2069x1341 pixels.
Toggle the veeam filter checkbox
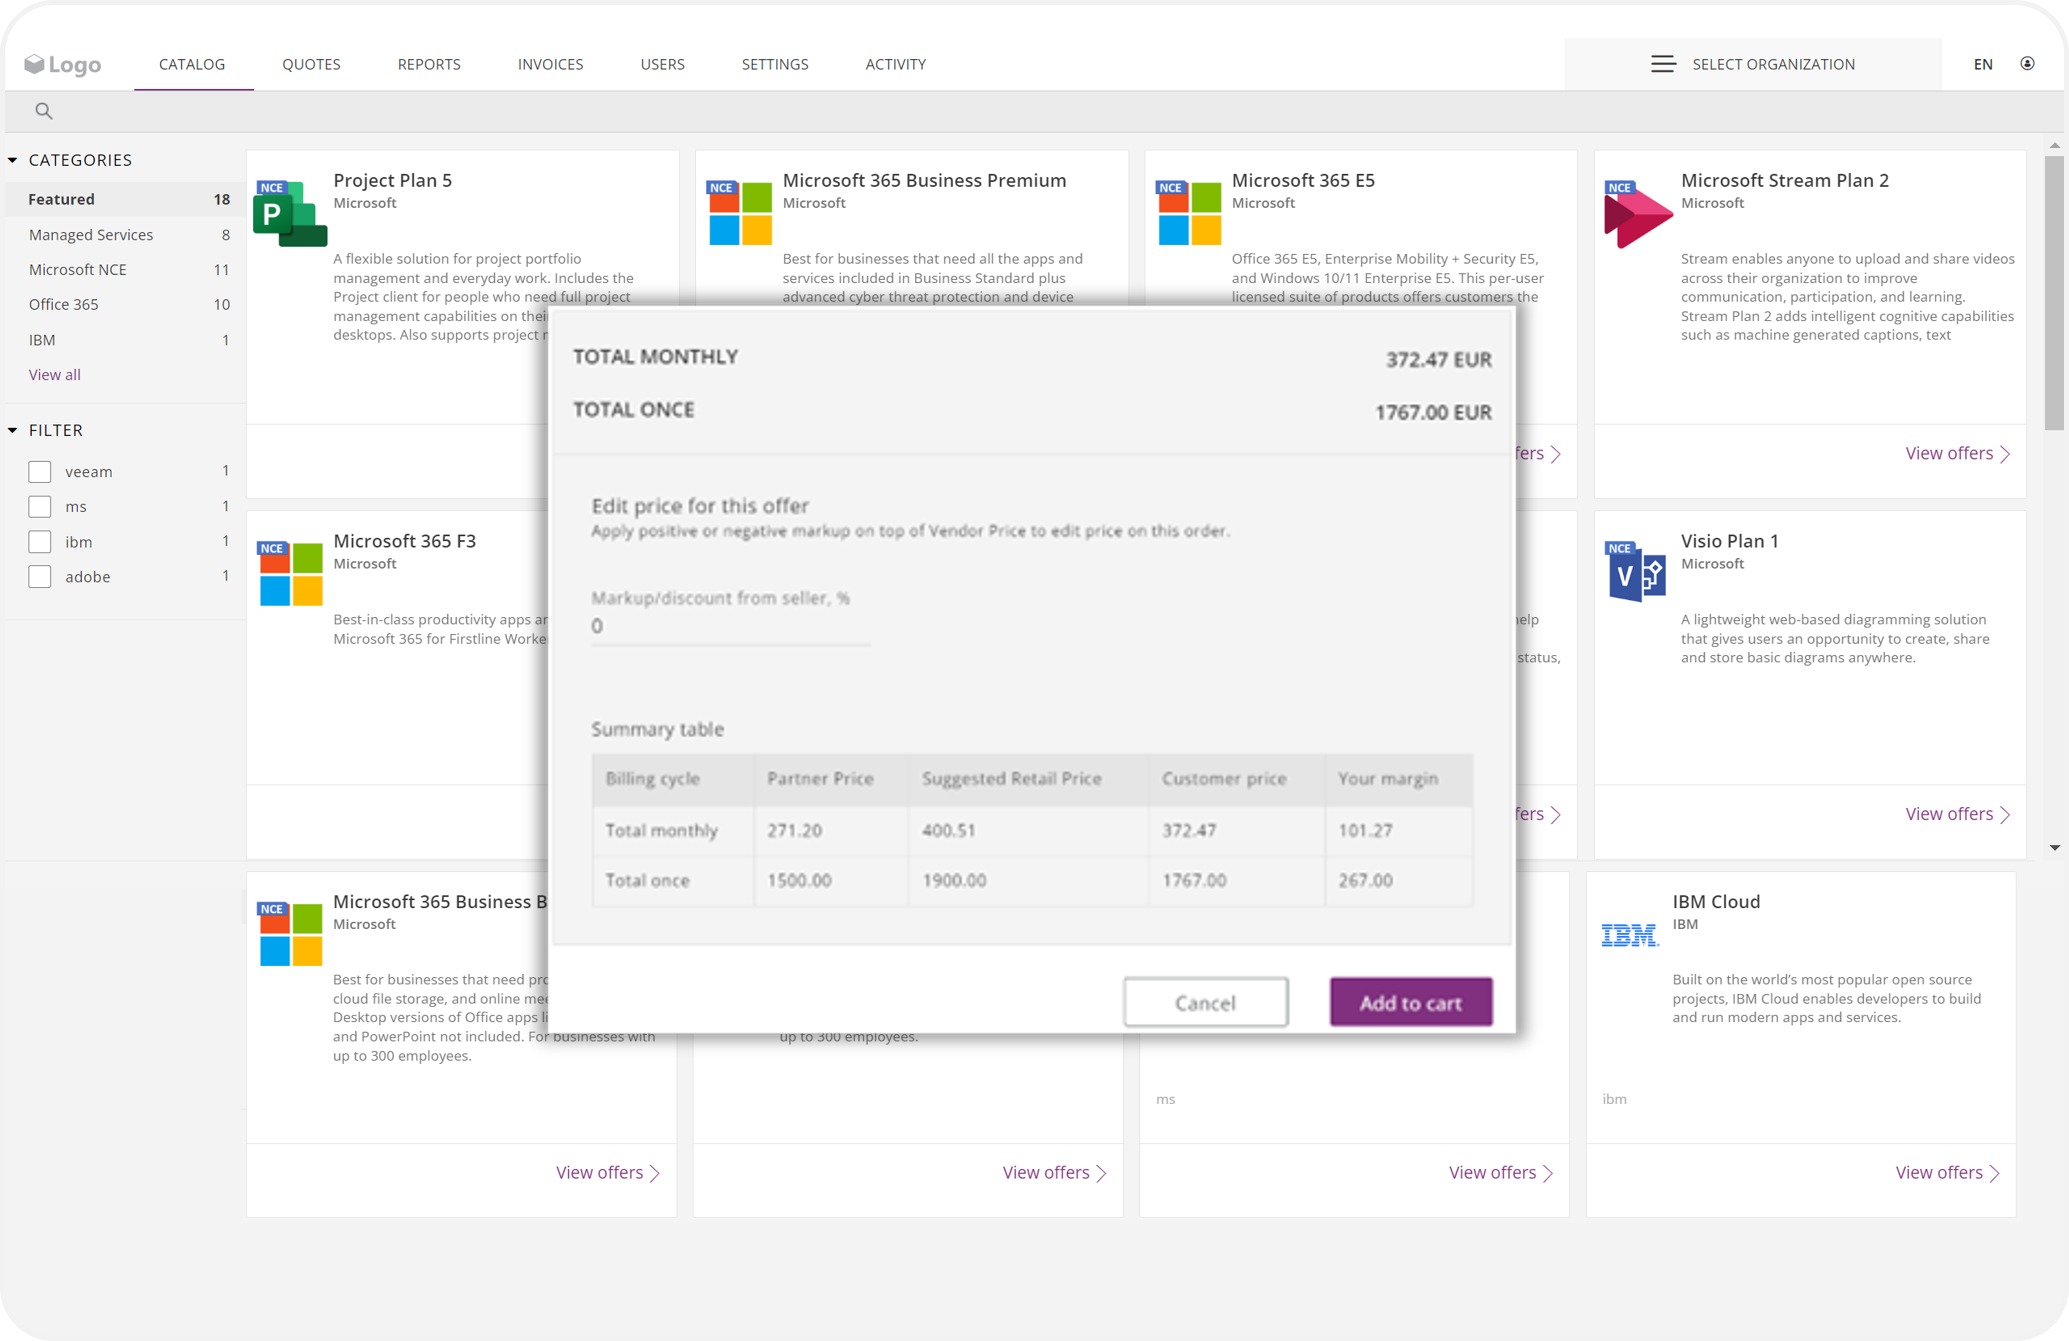click(x=40, y=471)
